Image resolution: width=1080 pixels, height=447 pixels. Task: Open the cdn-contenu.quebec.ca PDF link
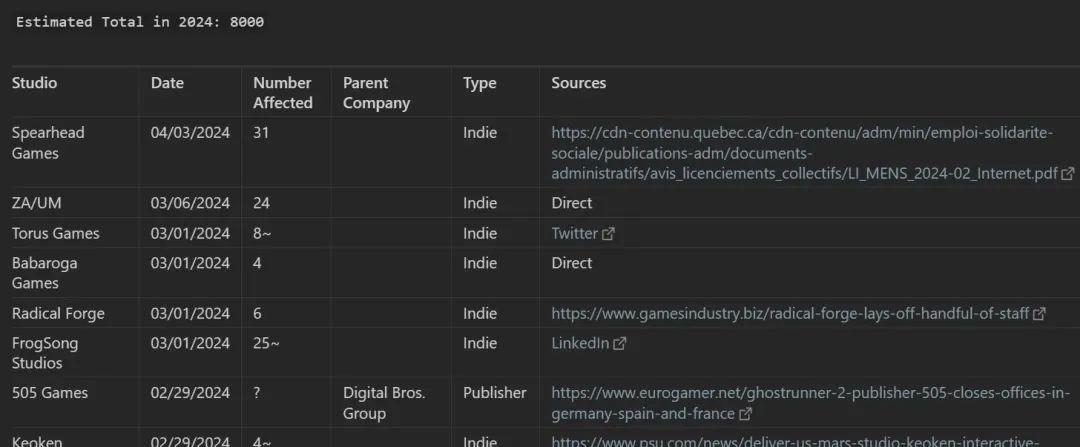pyautogui.click(x=800, y=153)
